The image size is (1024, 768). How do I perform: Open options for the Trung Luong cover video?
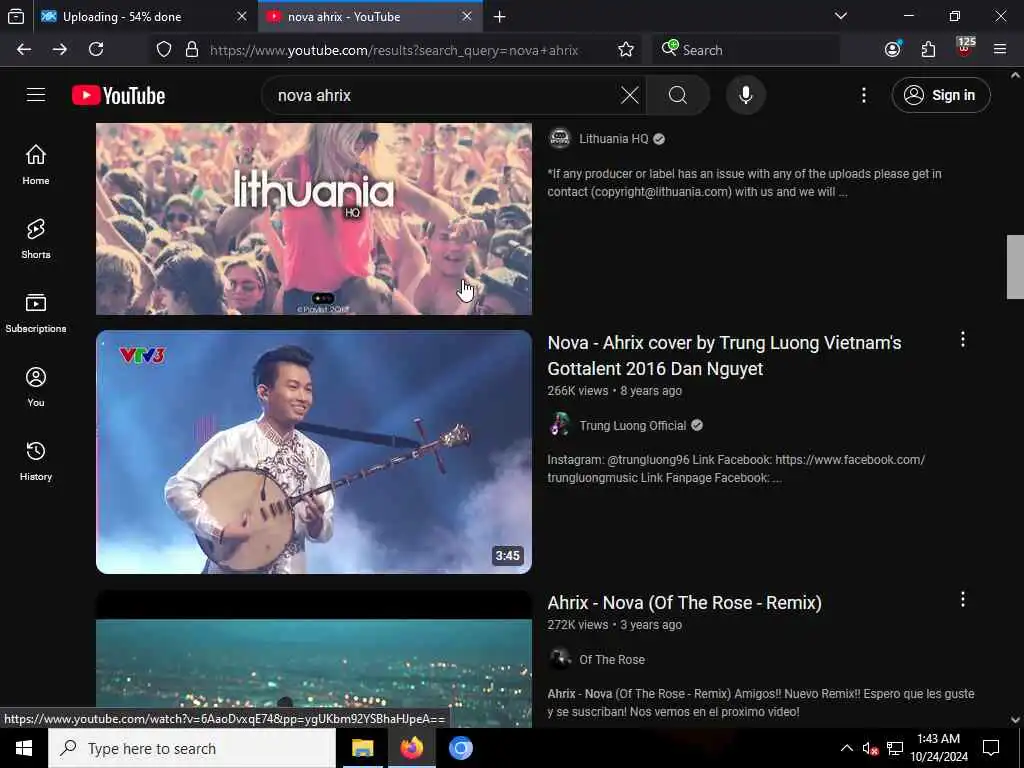[963, 339]
